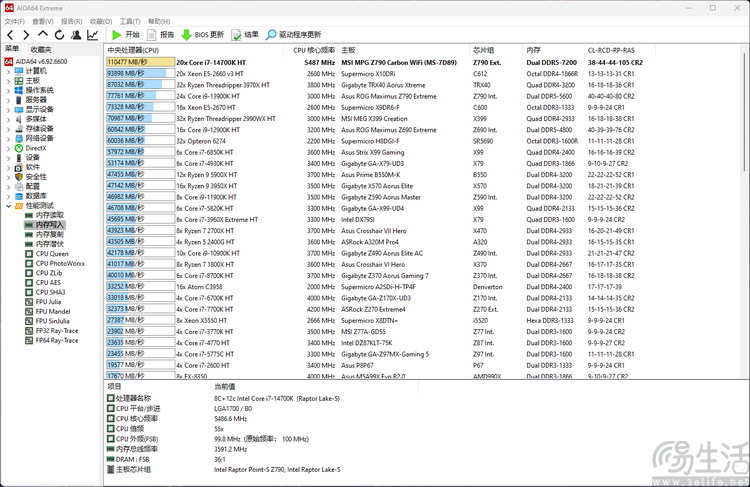Screen dimensions: 750x487
Task: Open the 收藏(O) menu
Action: pos(101,22)
